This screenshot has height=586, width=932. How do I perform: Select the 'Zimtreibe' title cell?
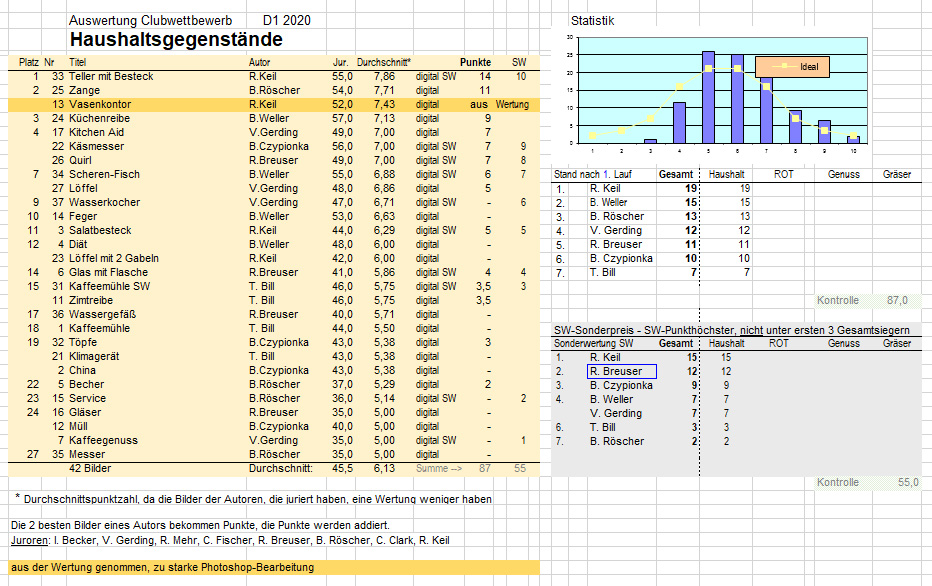click(91, 300)
